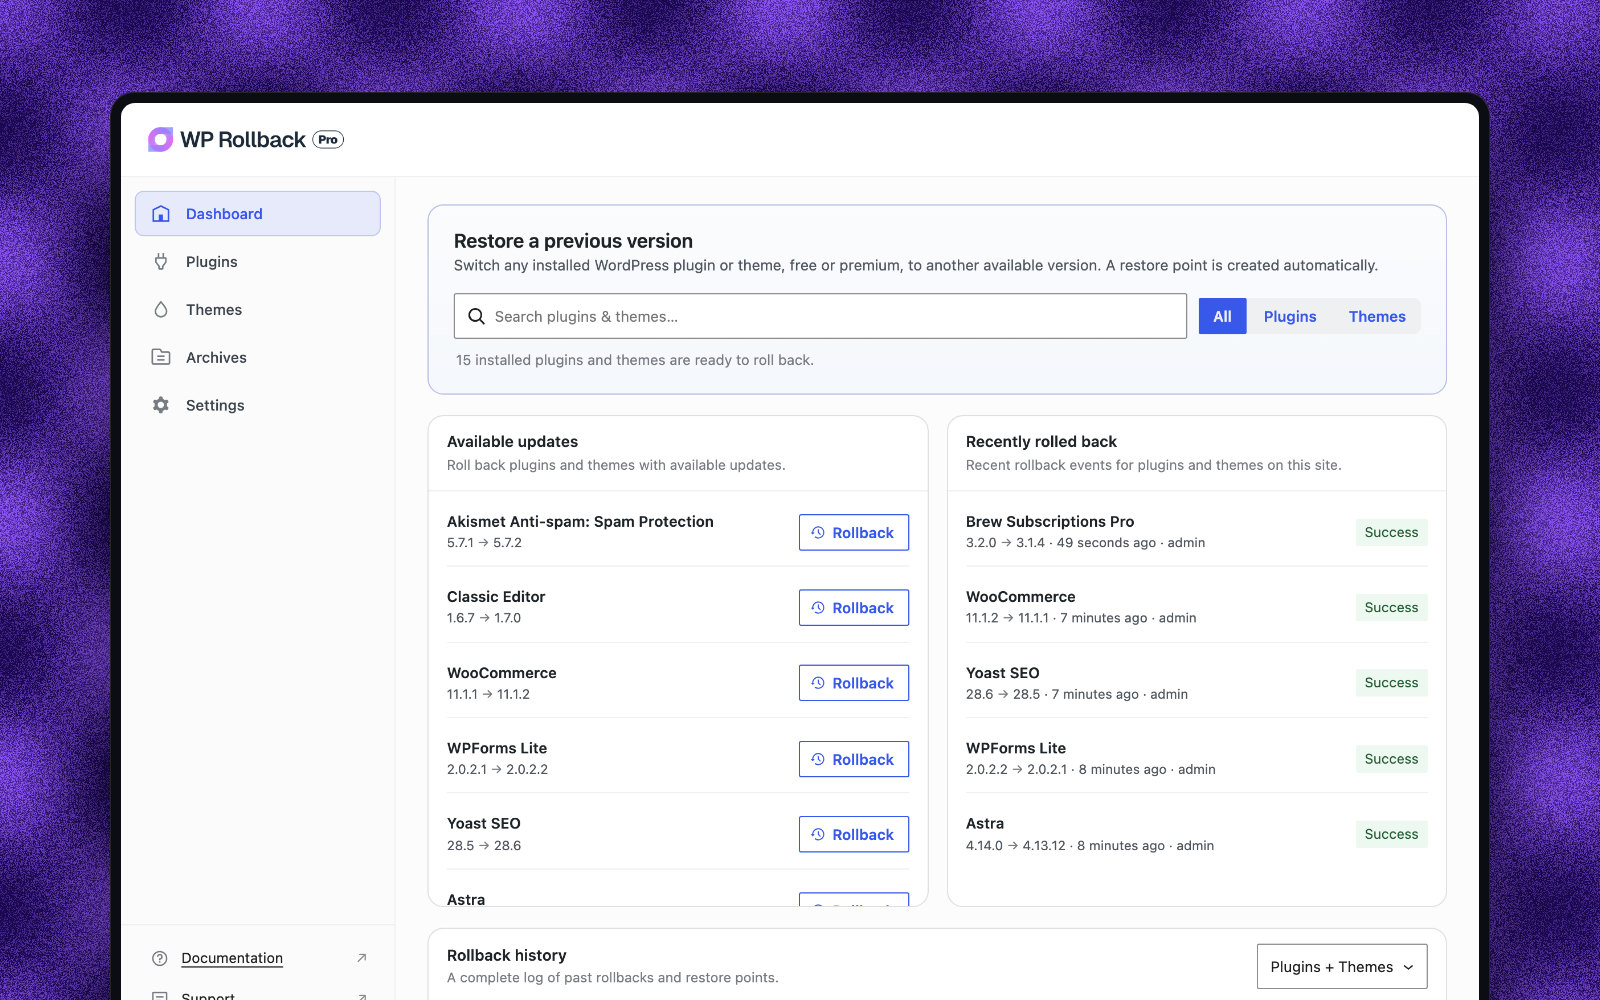Click the WP Rollback logo icon

(x=160, y=139)
